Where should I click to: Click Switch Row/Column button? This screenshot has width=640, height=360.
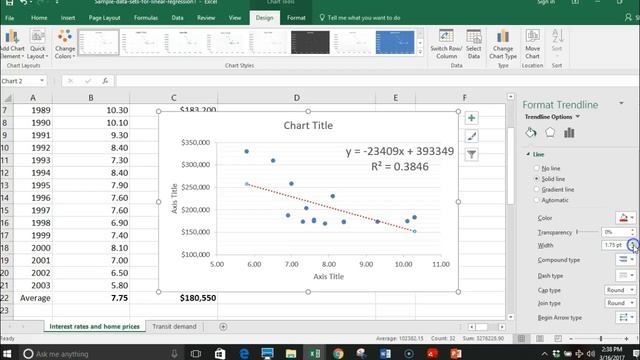click(446, 44)
